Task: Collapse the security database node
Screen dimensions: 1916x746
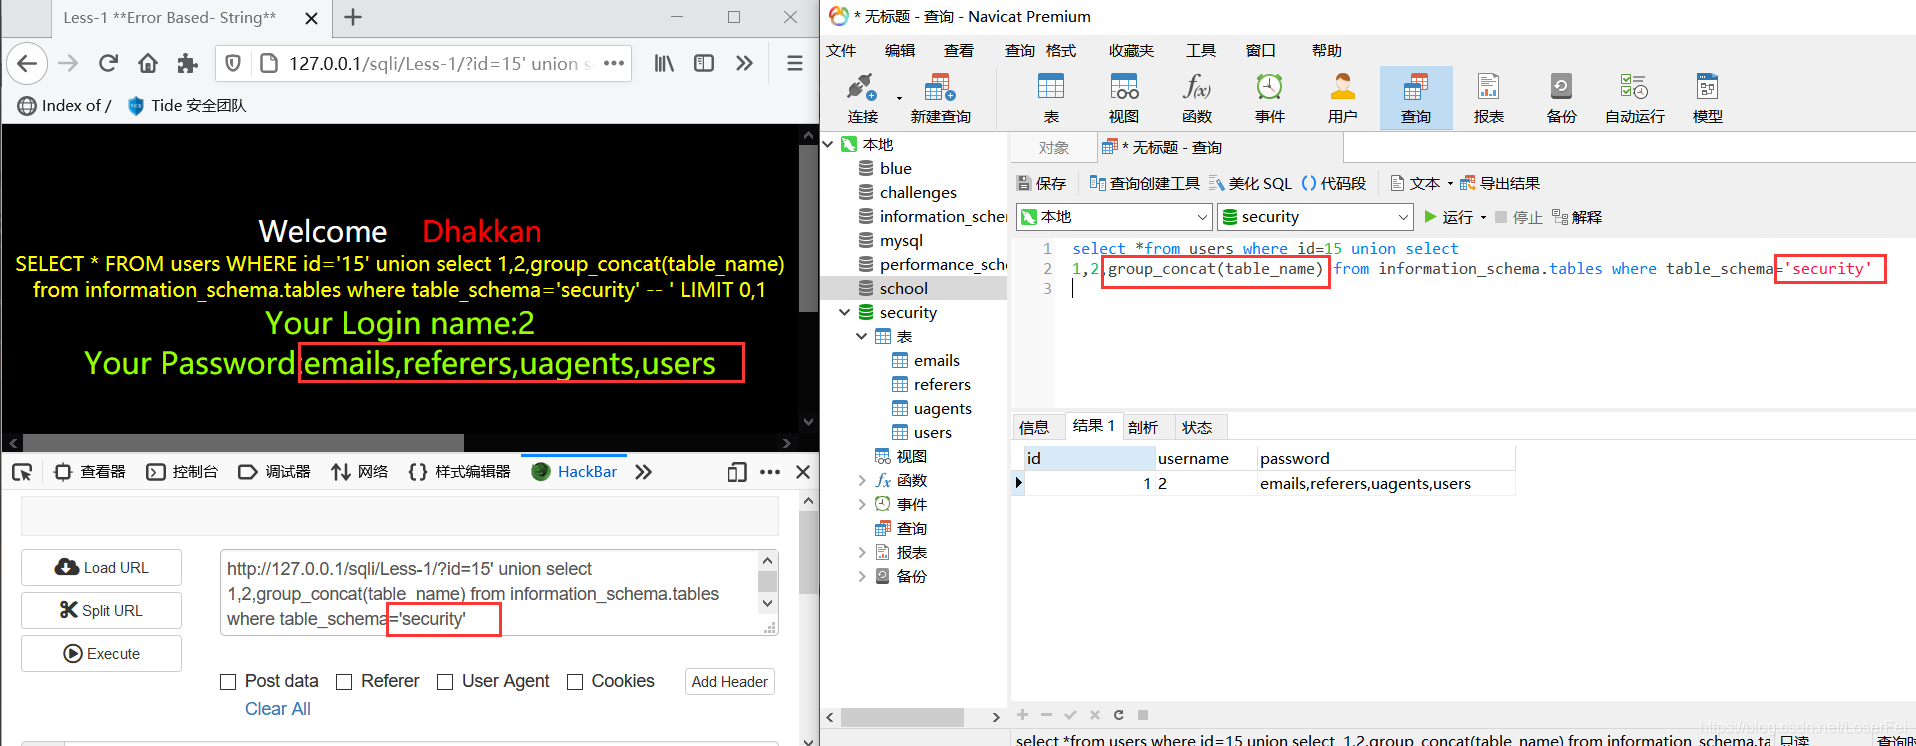Action: click(x=845, y=313)
